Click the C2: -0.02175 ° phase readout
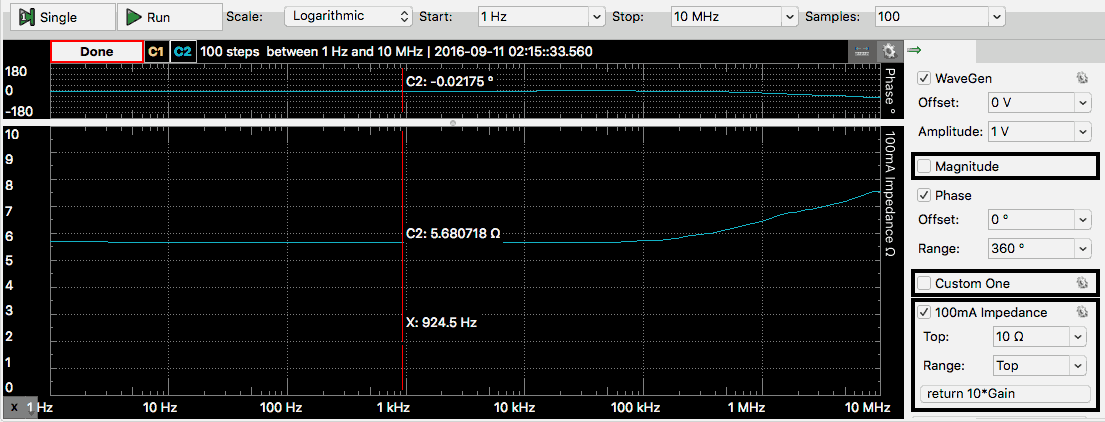 click(450, 81)
